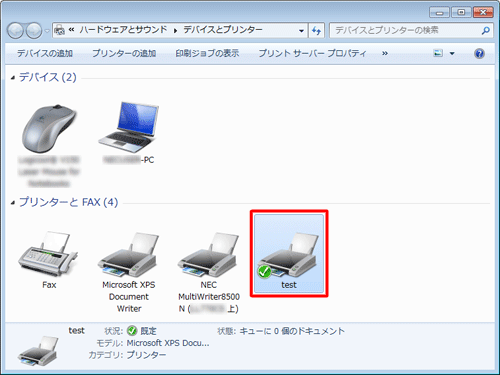The width and height of the screenshot is (500, 375).
Task: Open the view options dropdown arrow
Action: coord(452,53)
